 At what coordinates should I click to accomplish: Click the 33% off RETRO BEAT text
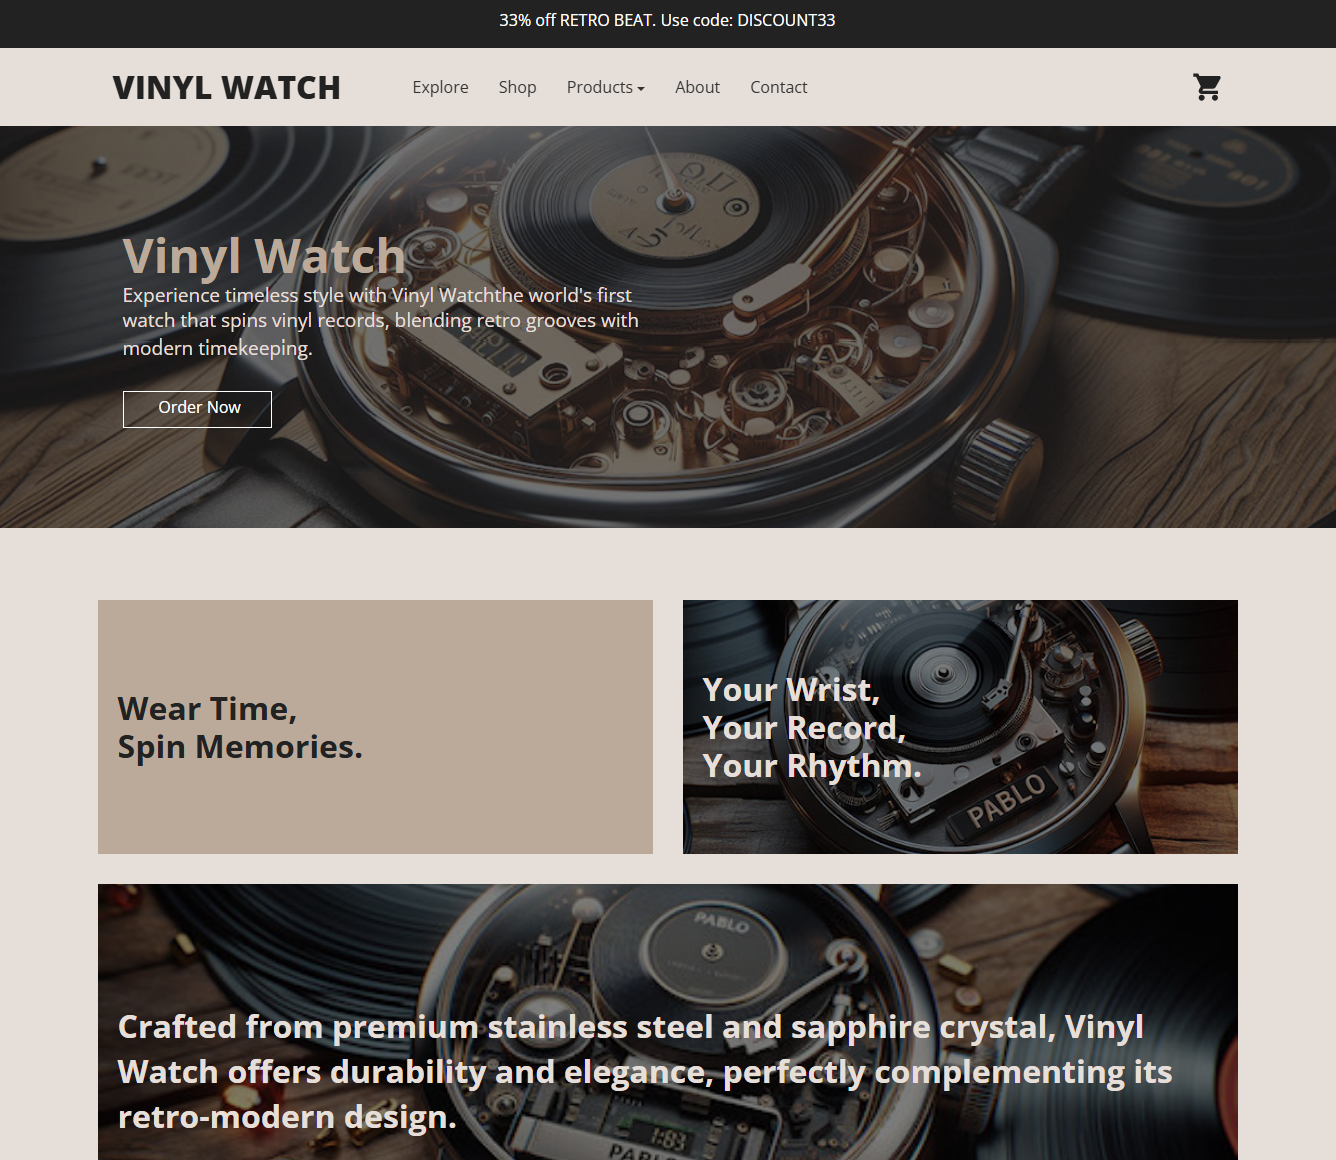pyautogui.click(x=576, y=20)
